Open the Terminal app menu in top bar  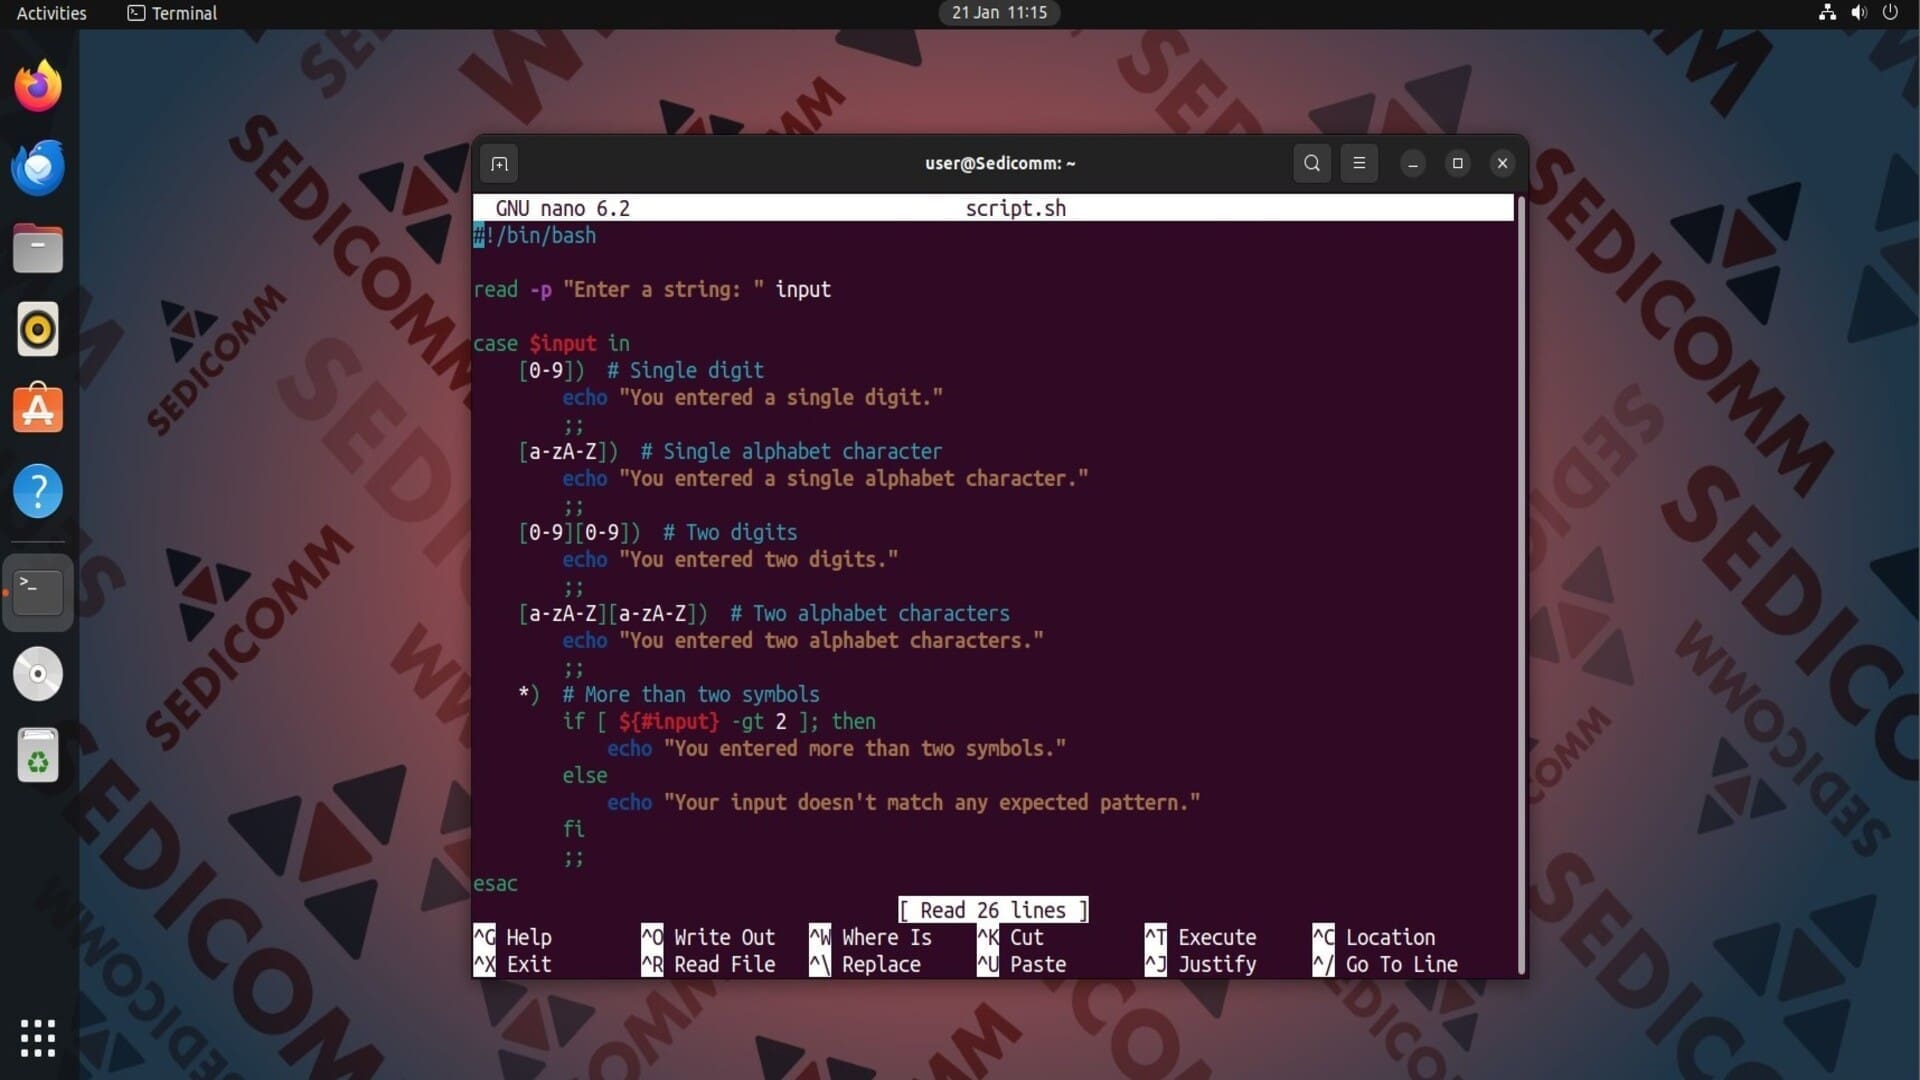click(172, 13)
